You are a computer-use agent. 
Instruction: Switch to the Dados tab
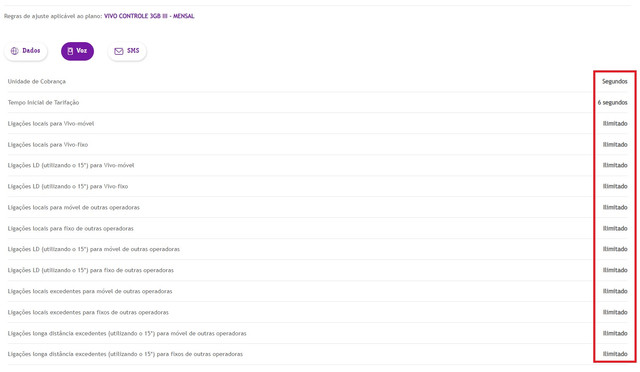pyautogui.click(x=26, y=51)
